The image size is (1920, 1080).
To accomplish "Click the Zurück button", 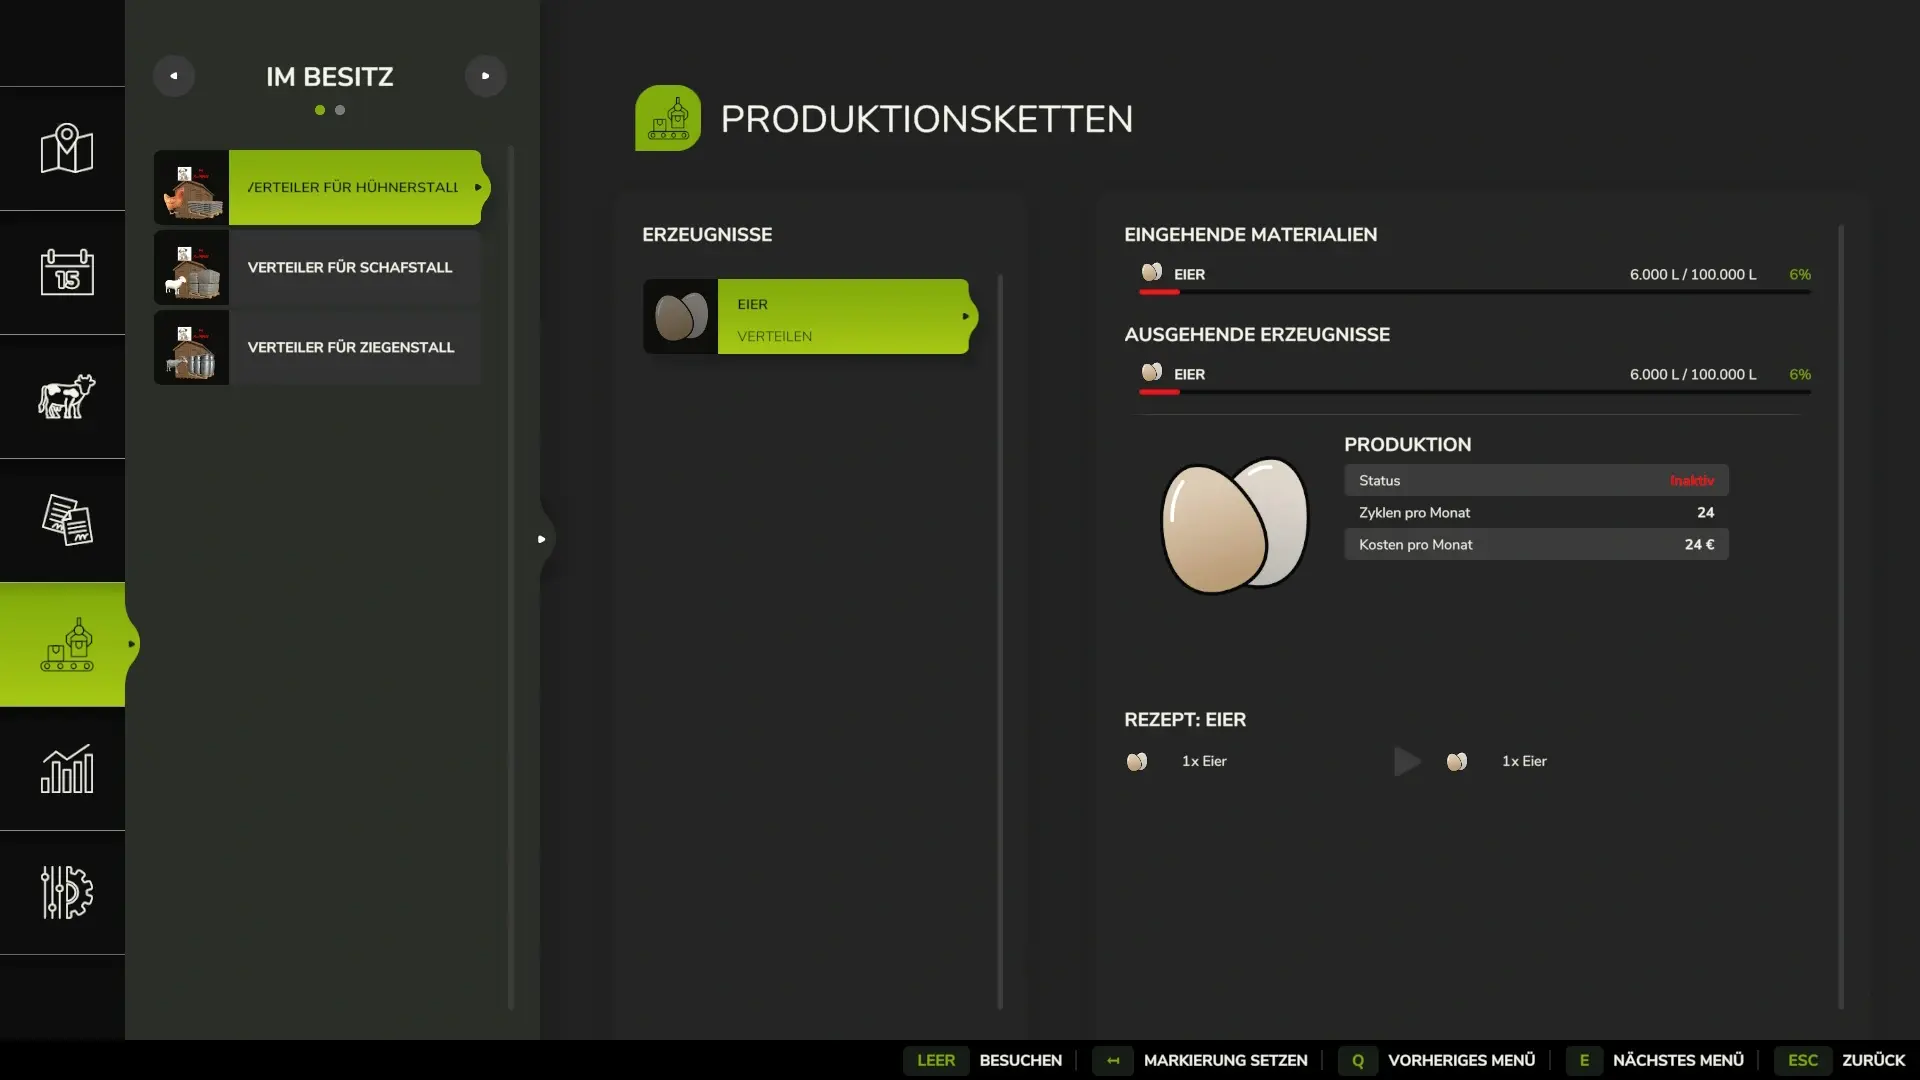I will coord(1872,1060).
